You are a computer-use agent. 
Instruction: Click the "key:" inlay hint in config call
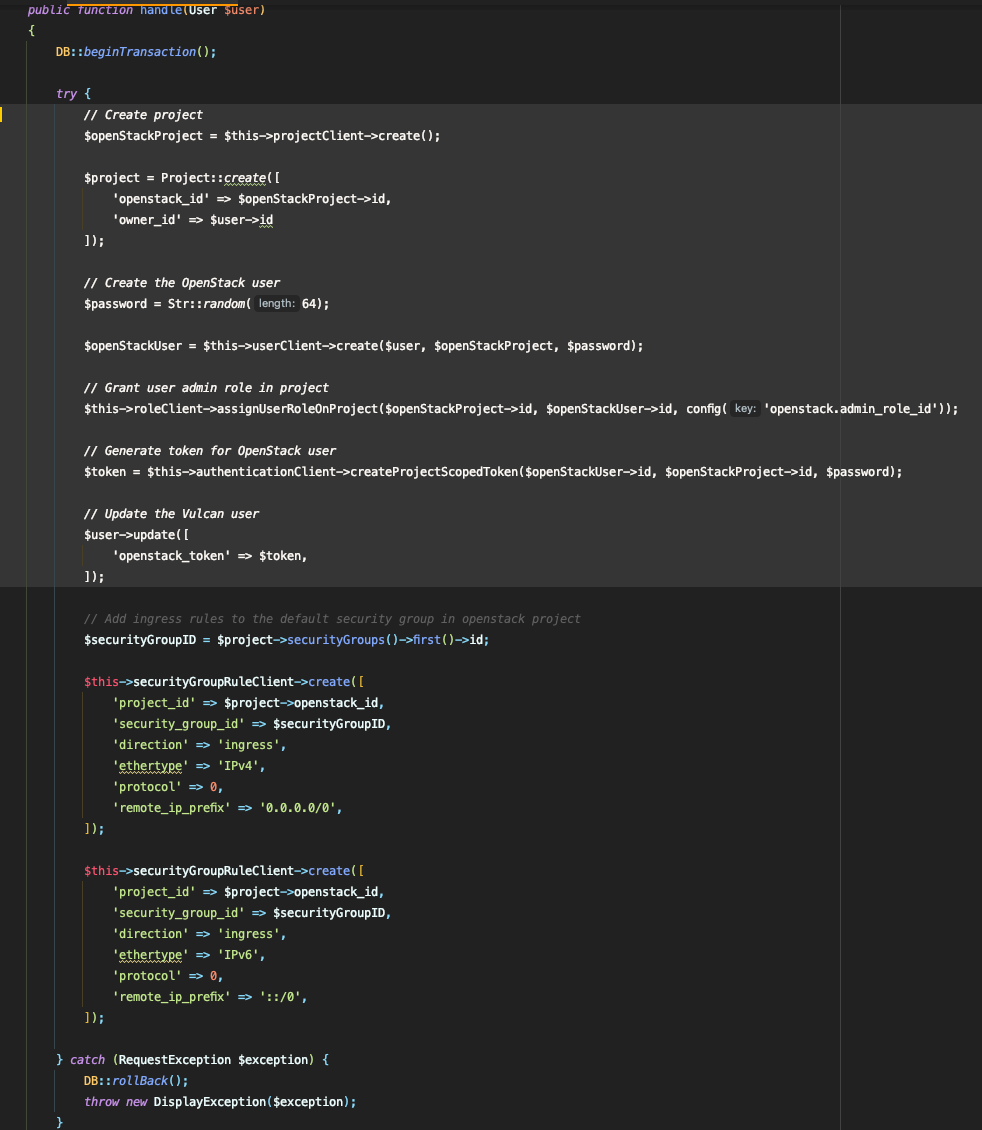745,409
